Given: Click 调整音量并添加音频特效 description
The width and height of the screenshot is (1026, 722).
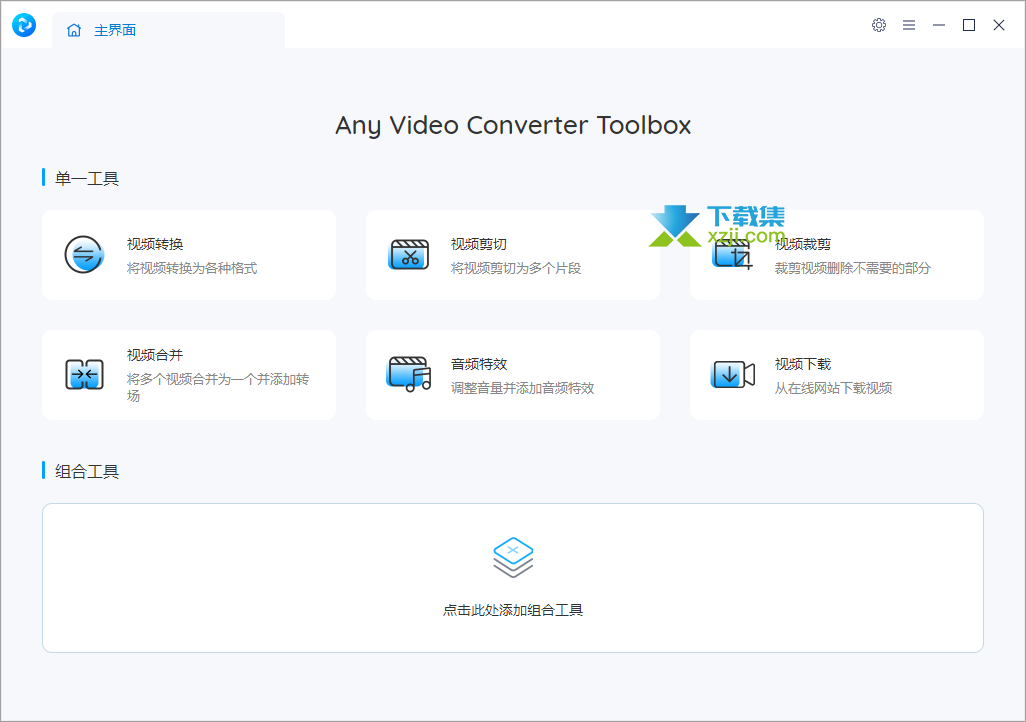Looking at the screenshot, I should pyautogui.click(x=522, y=388).
